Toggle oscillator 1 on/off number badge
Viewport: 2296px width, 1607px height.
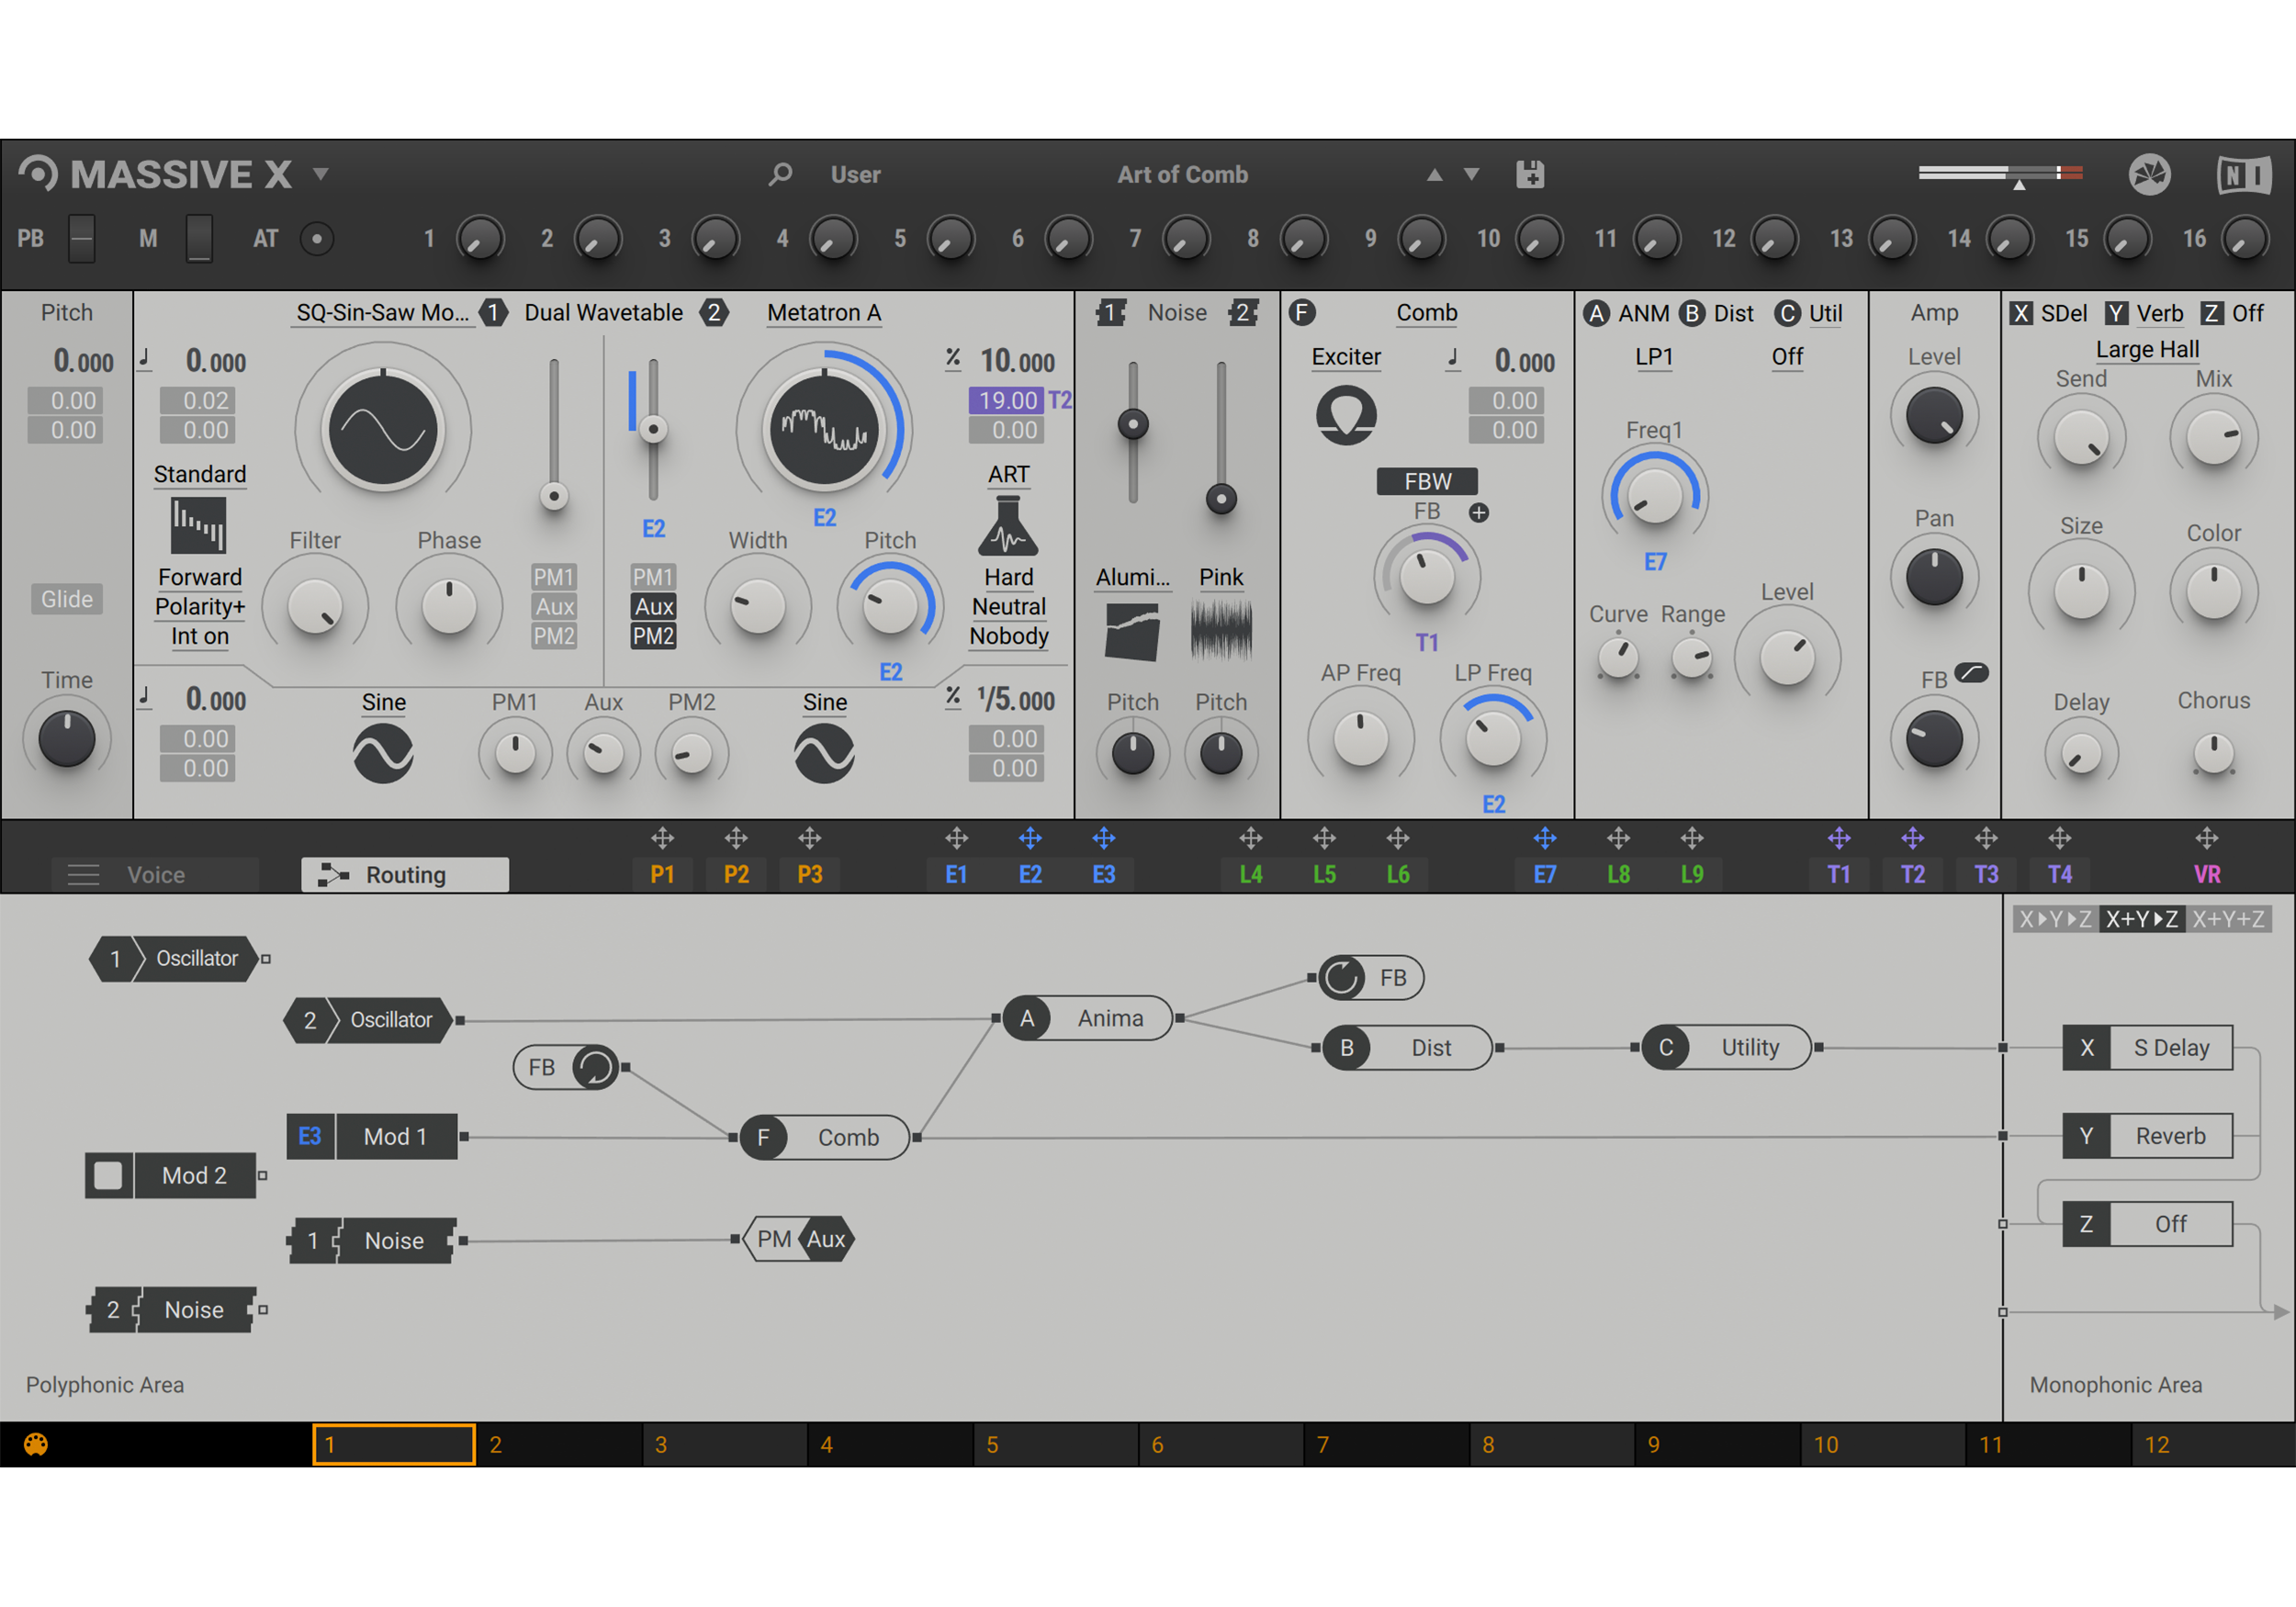click(493, 313)
